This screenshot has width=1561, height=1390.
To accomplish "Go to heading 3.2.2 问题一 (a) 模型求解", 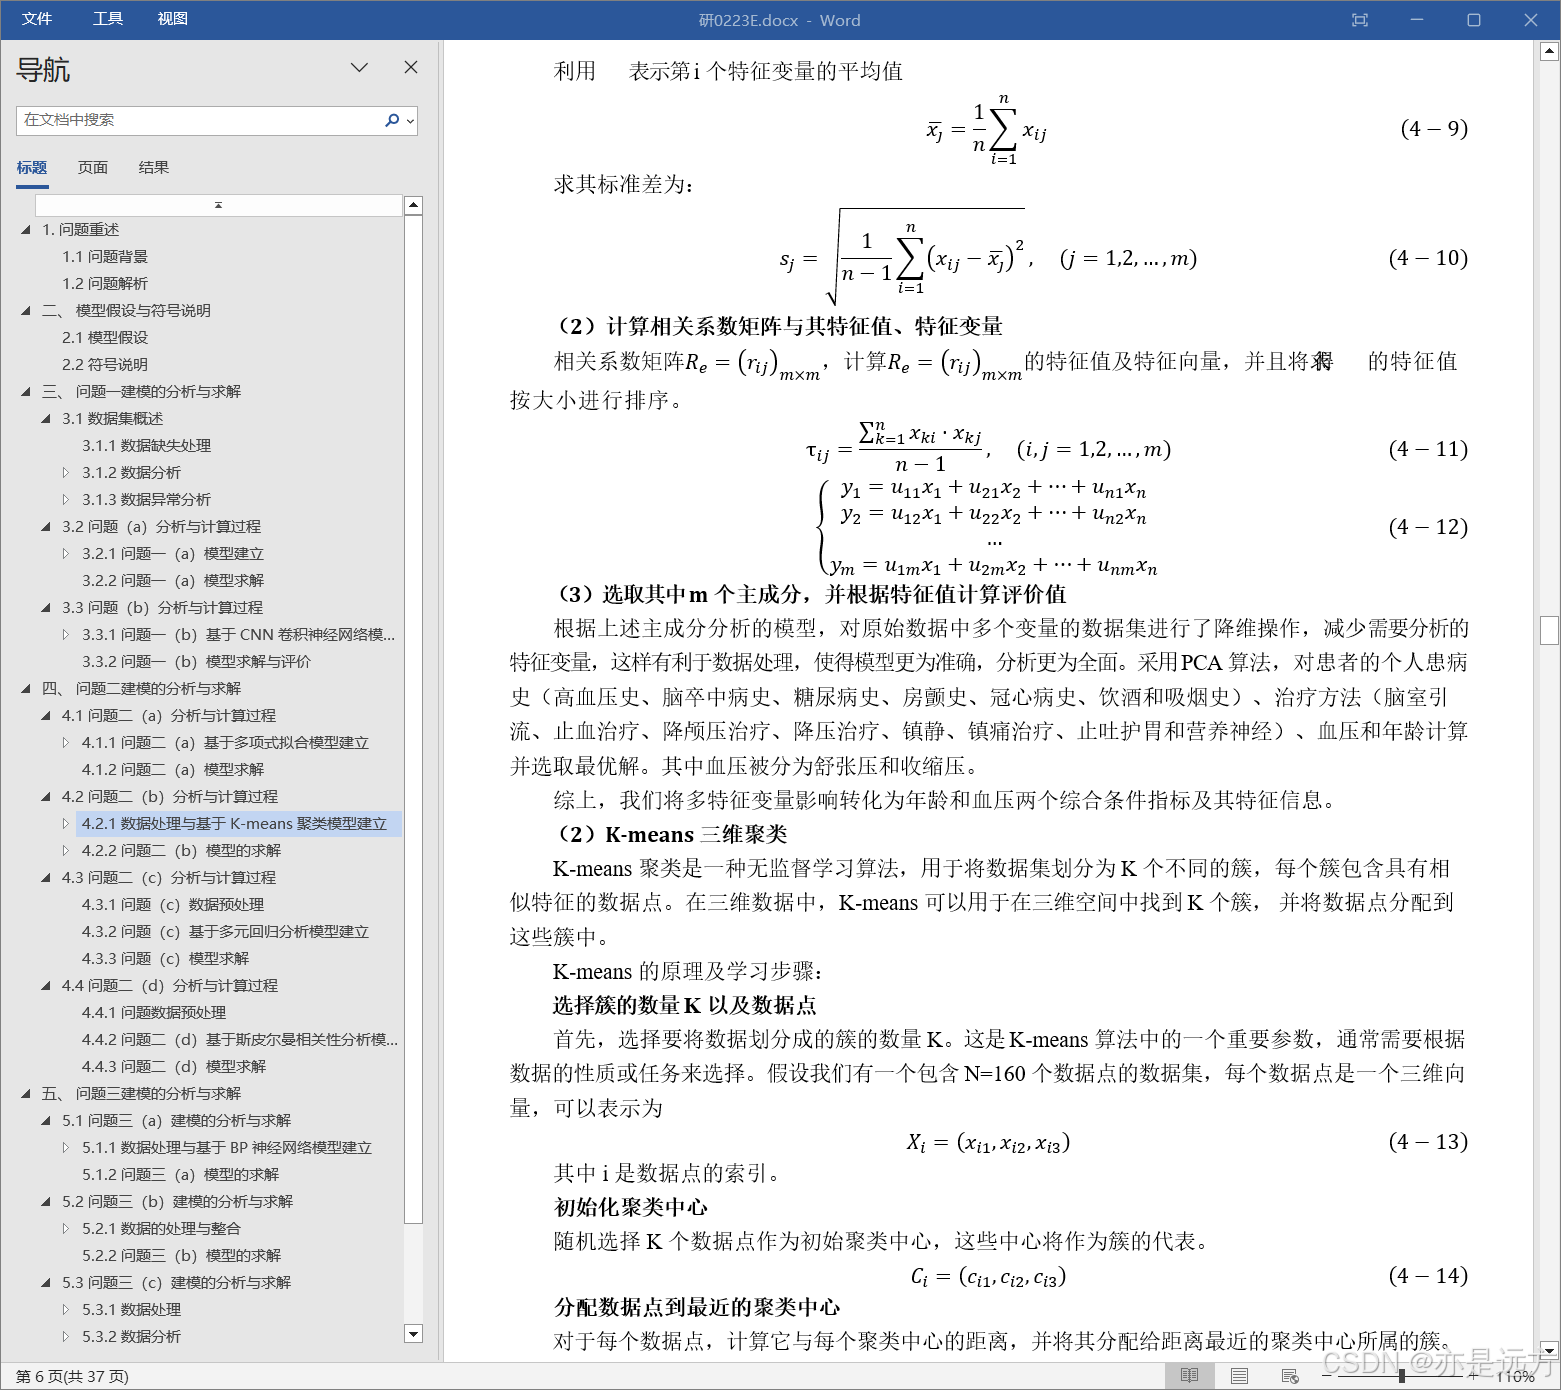I will pyautogui.click(x=173, y=581).
